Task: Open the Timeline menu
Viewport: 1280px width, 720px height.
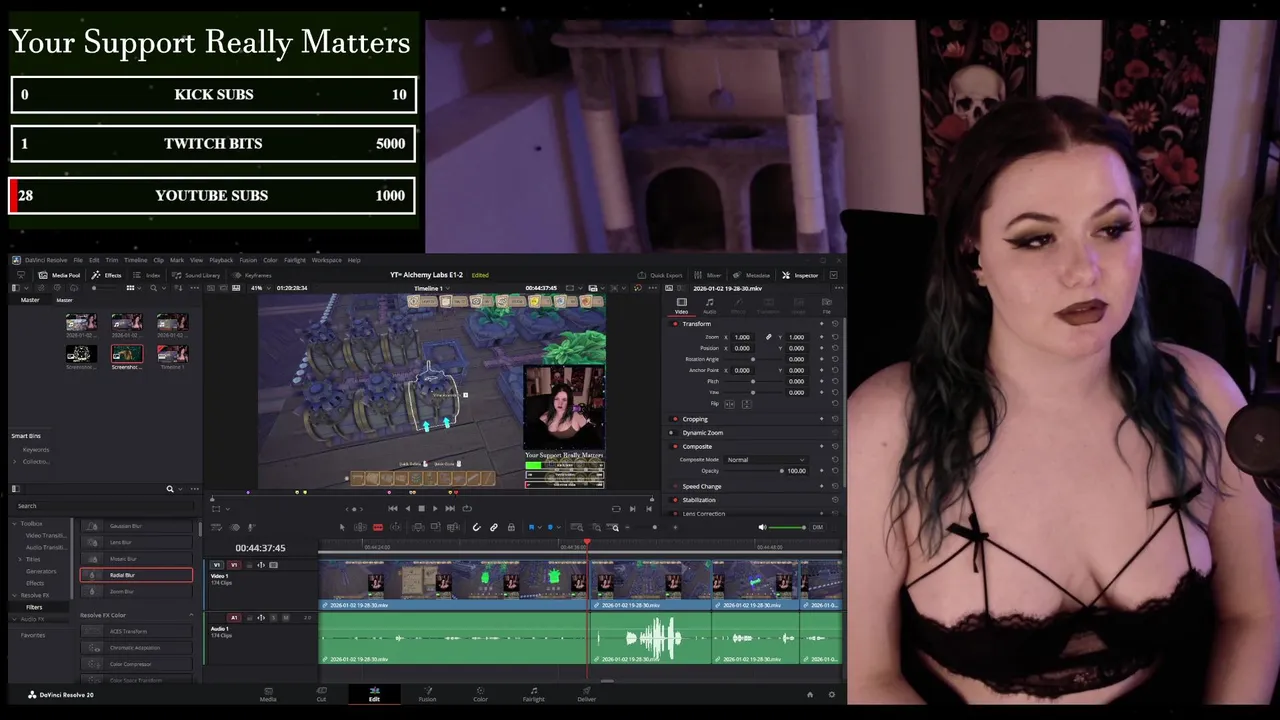Action: 135,260
